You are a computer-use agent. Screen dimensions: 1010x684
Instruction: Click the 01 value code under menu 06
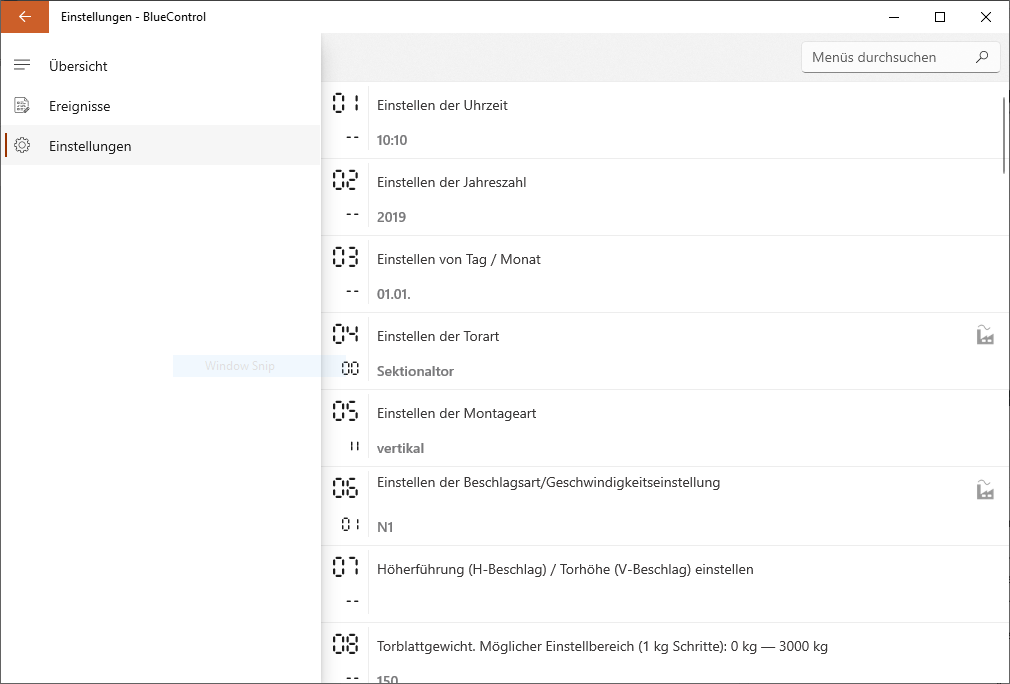pos(350,525)
